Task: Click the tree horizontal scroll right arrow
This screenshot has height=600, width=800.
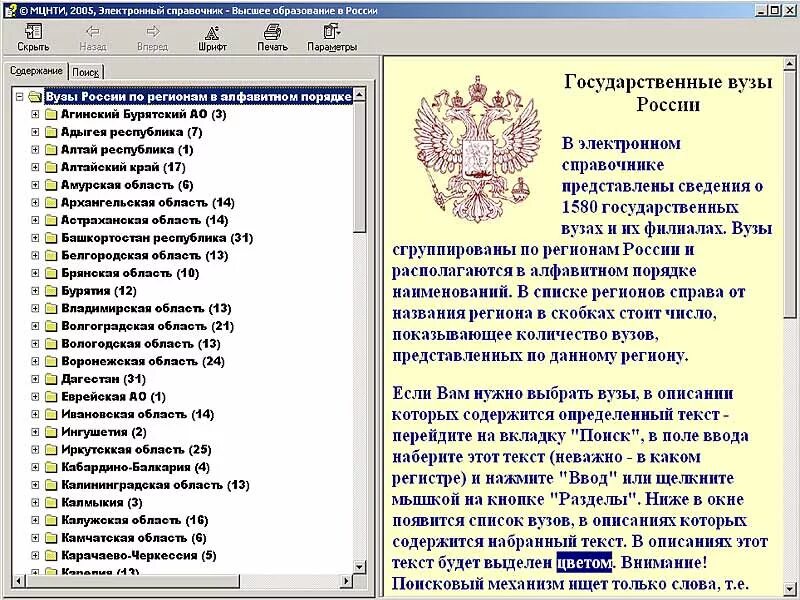Action: pyautogui.click(x=346, y=581)
